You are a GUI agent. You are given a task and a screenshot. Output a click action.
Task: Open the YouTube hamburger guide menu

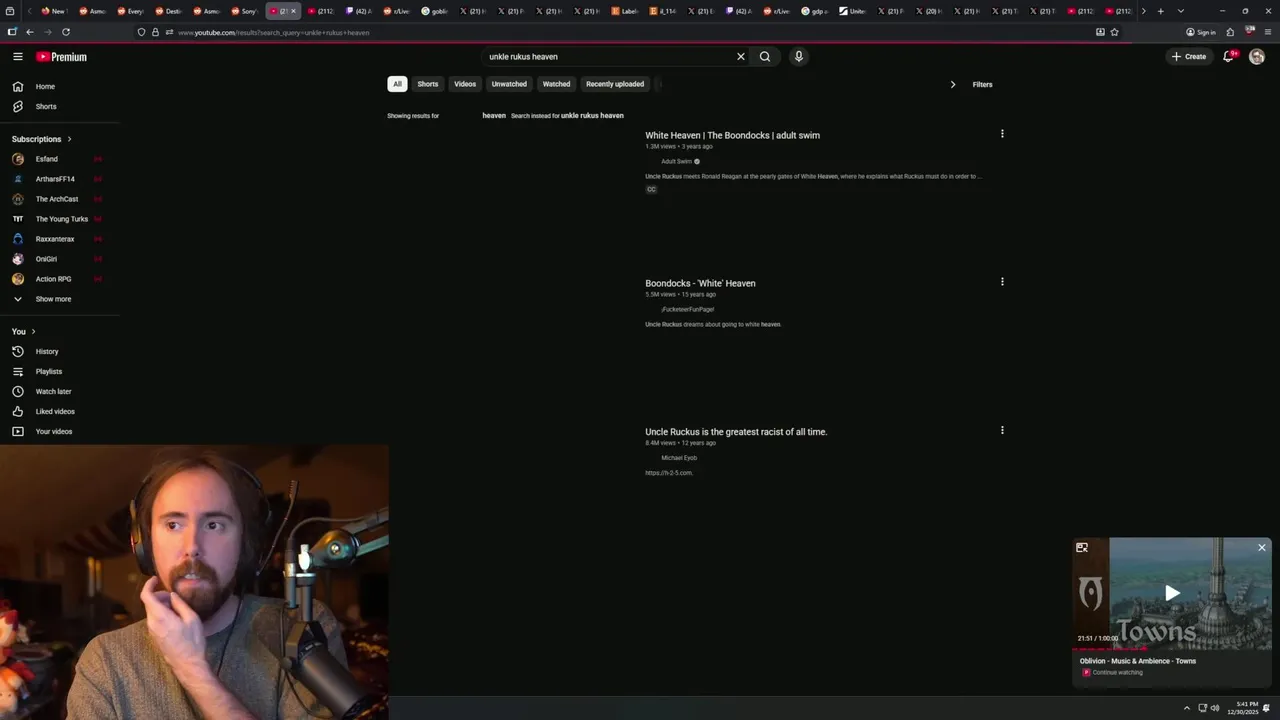coord(17,57)
